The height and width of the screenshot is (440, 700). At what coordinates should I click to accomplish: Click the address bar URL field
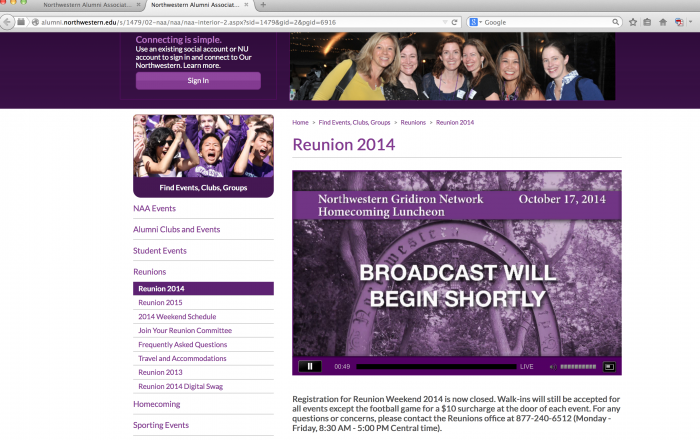(x=239, y=22)
